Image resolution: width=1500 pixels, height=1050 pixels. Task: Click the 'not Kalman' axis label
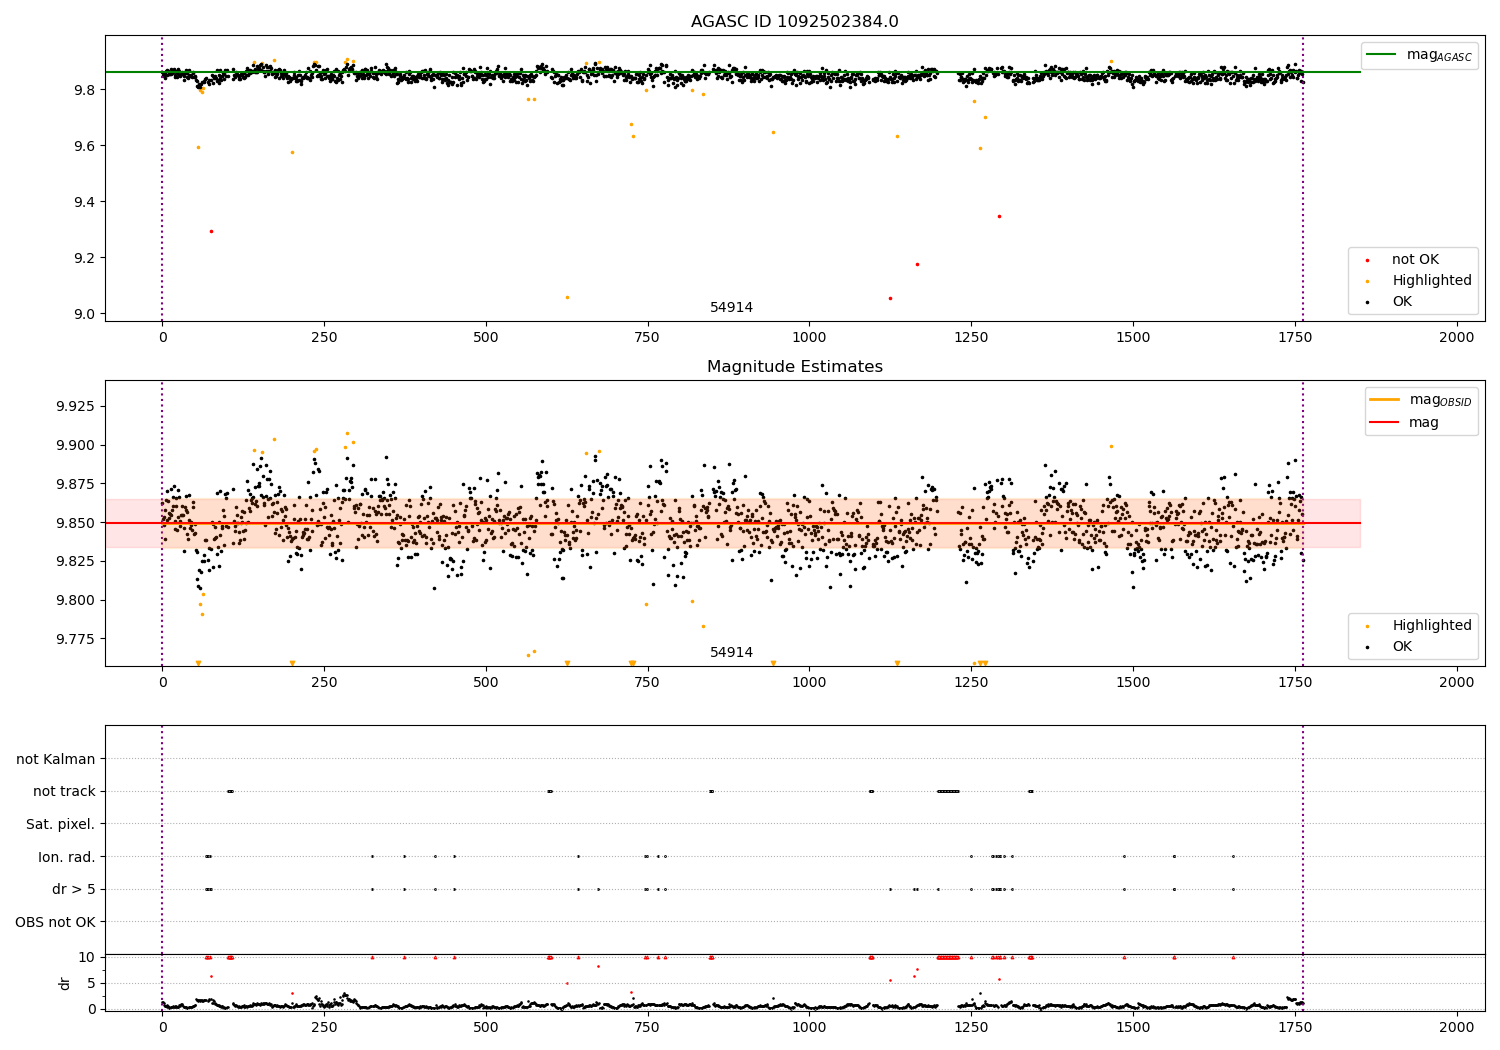tap(56, 760)
